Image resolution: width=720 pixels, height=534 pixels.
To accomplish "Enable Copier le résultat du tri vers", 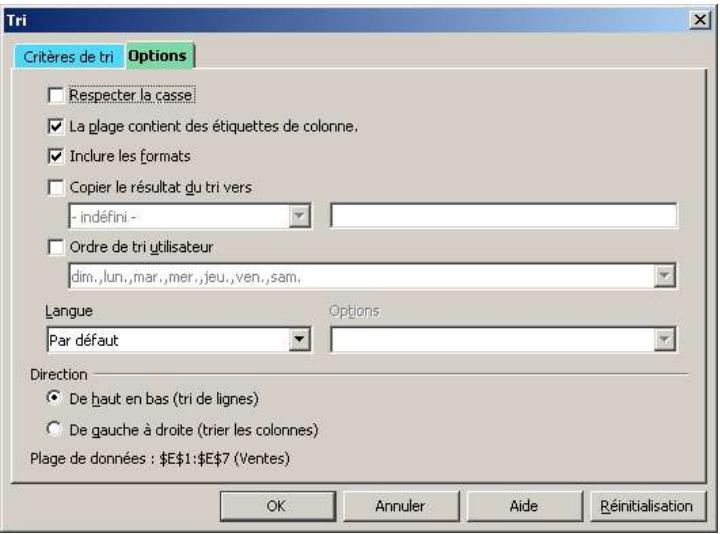I will tap(56, 187).
